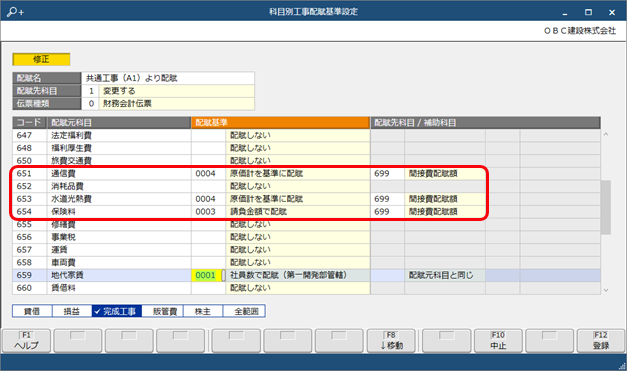Select row 655 修繕費
Image resolution: width=627 pixels, height=371 pixels.
click(x=306, y=224)
